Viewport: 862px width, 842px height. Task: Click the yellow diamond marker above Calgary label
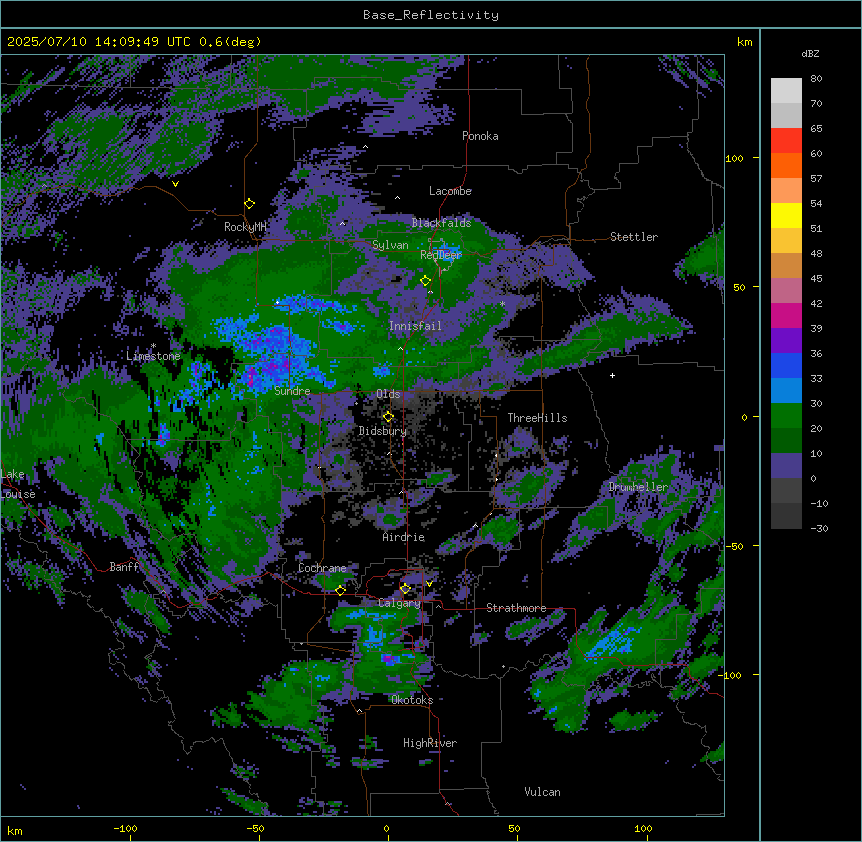(405, 589)
